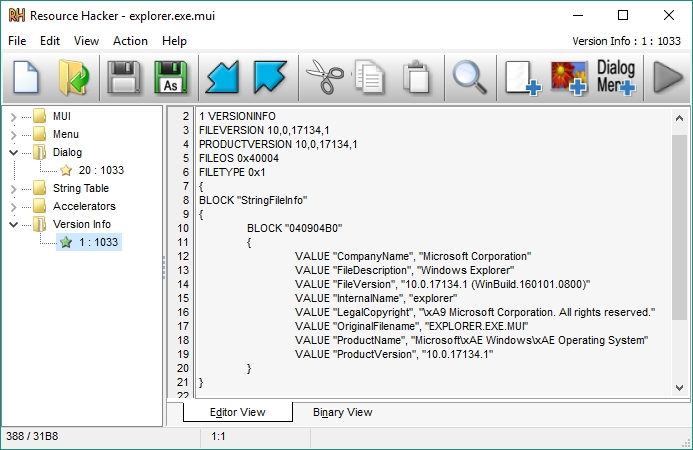
Task: Click the Copy pages icon
Action: 369,77
